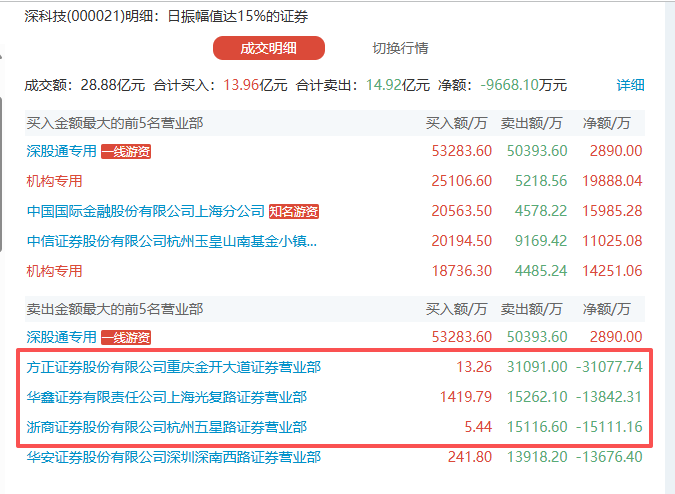The width and height of the screenshot is (675, 494).
Task: Select the 成交明细 tab
Action: click(269, 48)
